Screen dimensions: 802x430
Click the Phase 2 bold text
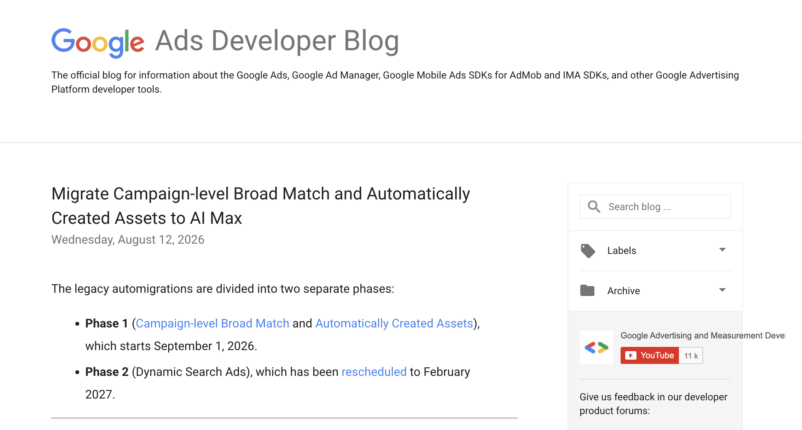(106, 372)
